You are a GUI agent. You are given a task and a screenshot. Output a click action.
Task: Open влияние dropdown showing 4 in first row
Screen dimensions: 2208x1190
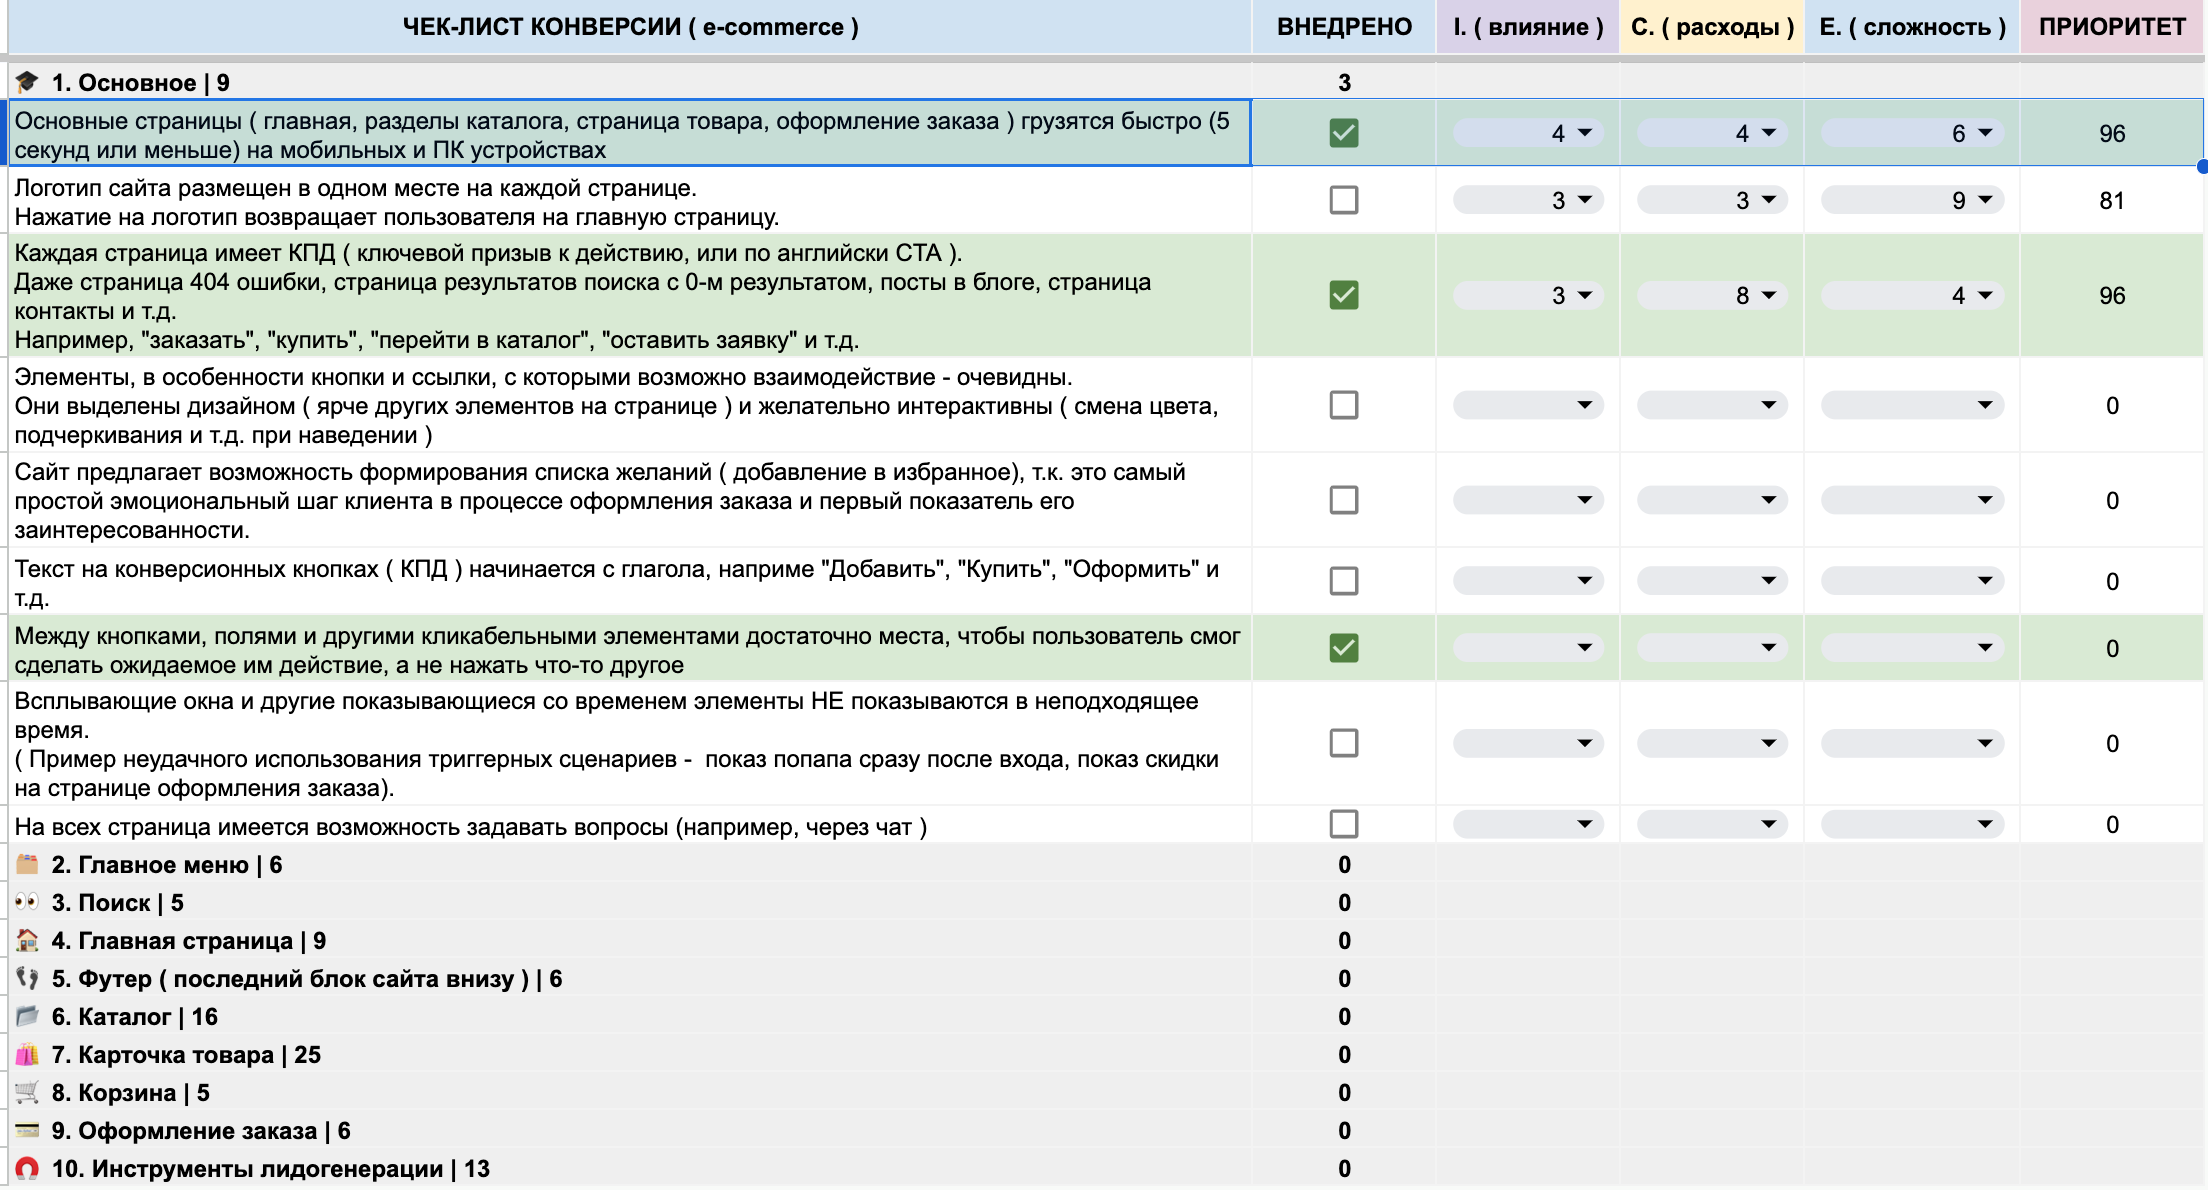click(x=1584, y=133)
